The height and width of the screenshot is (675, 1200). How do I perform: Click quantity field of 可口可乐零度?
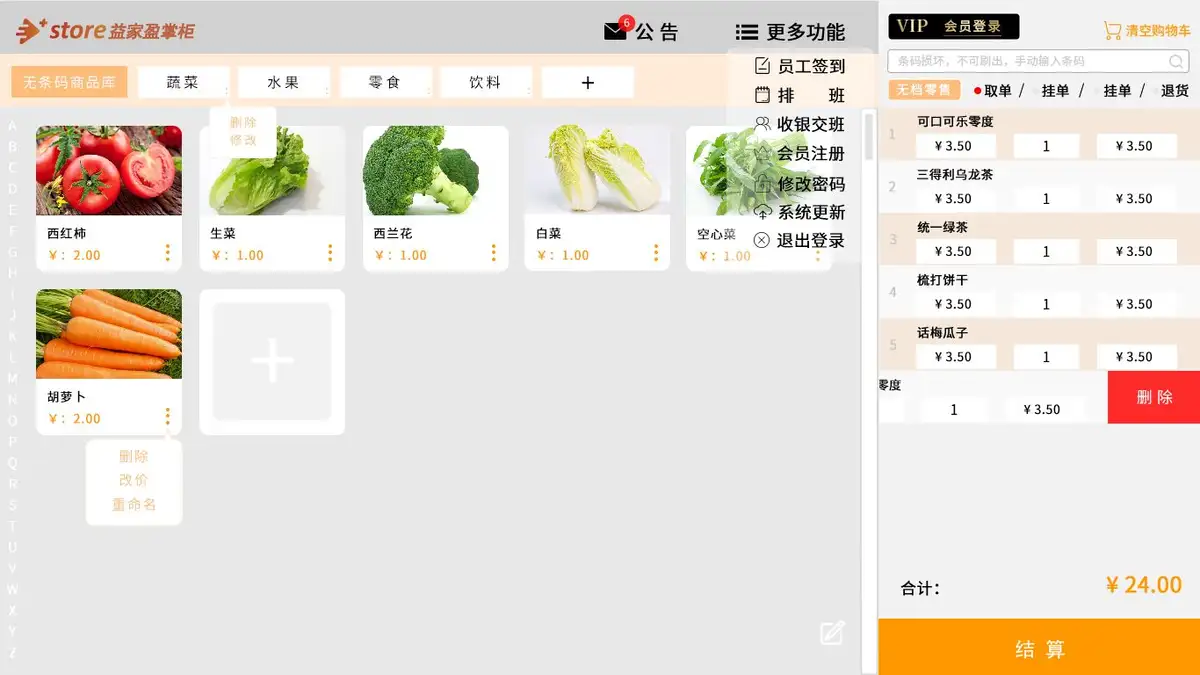(x=1046, y=146)
